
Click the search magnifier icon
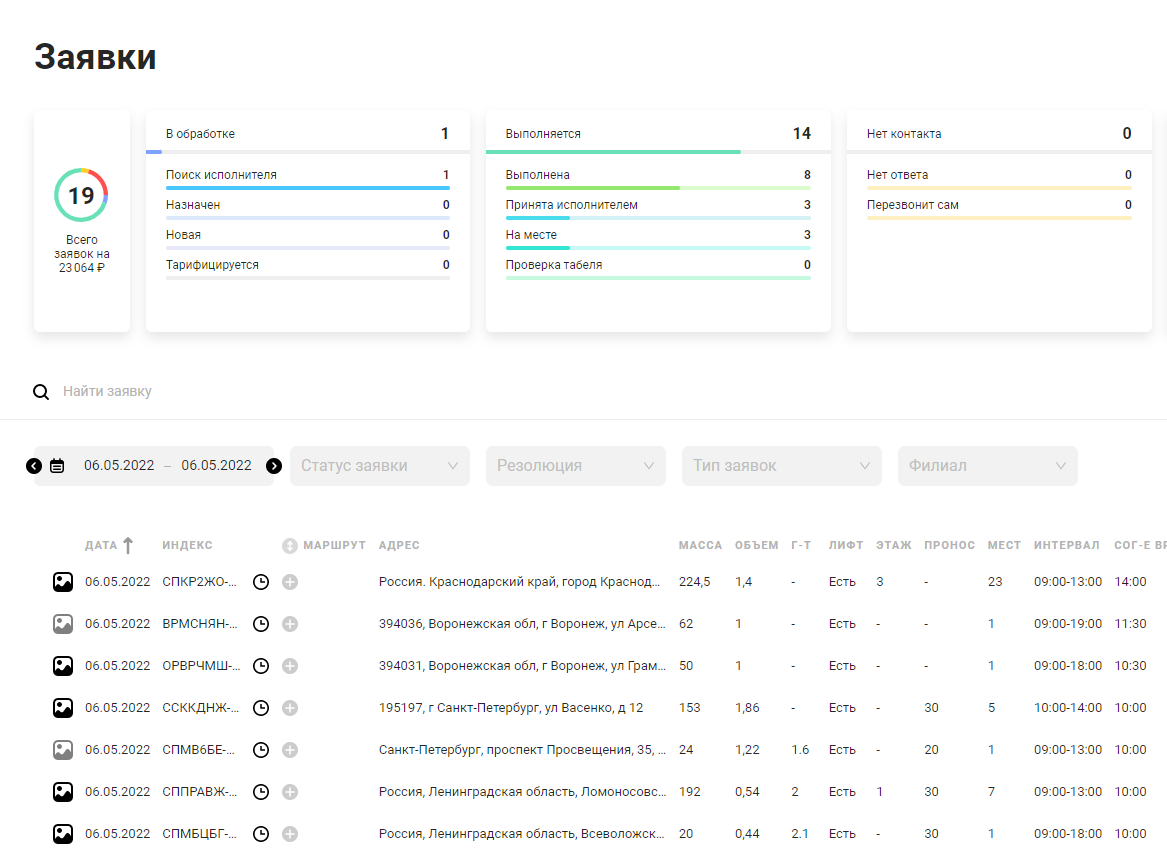pos(41,392)
